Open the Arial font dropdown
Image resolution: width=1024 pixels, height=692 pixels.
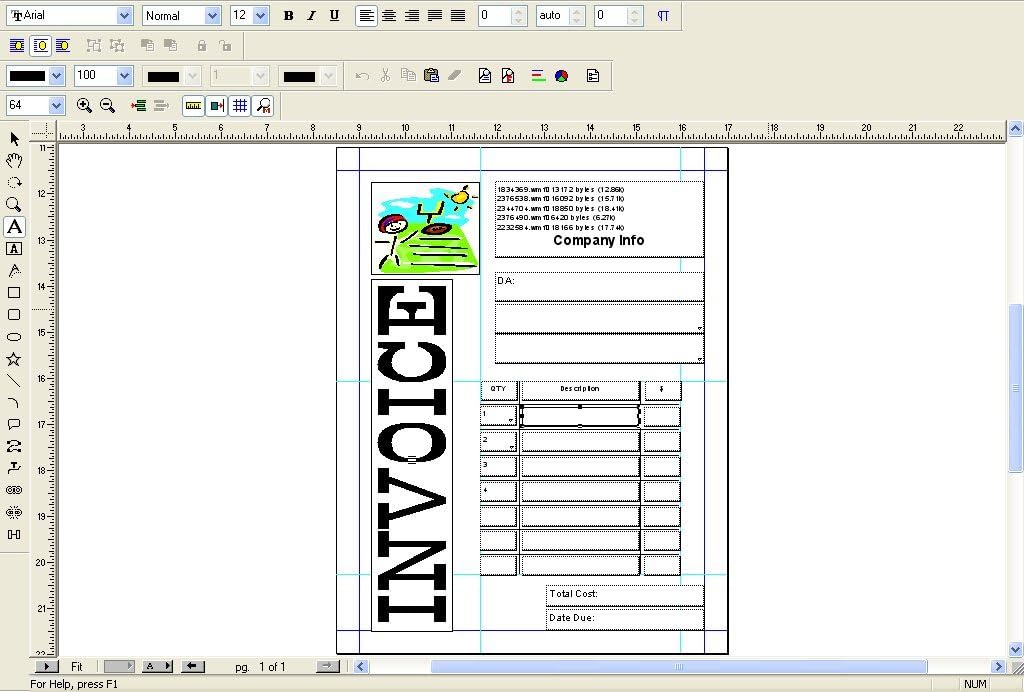point(124,16)
